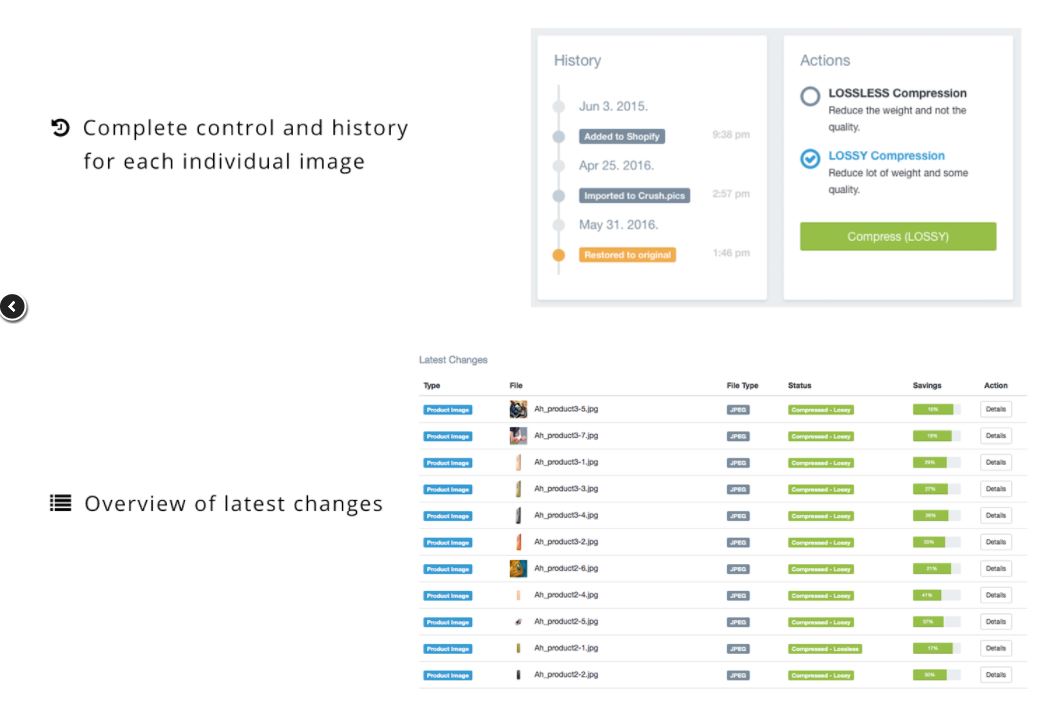Screen dimensions: 1064x715
Task: Click the orange Restored to original timeline marker
Action: [558, 255]
